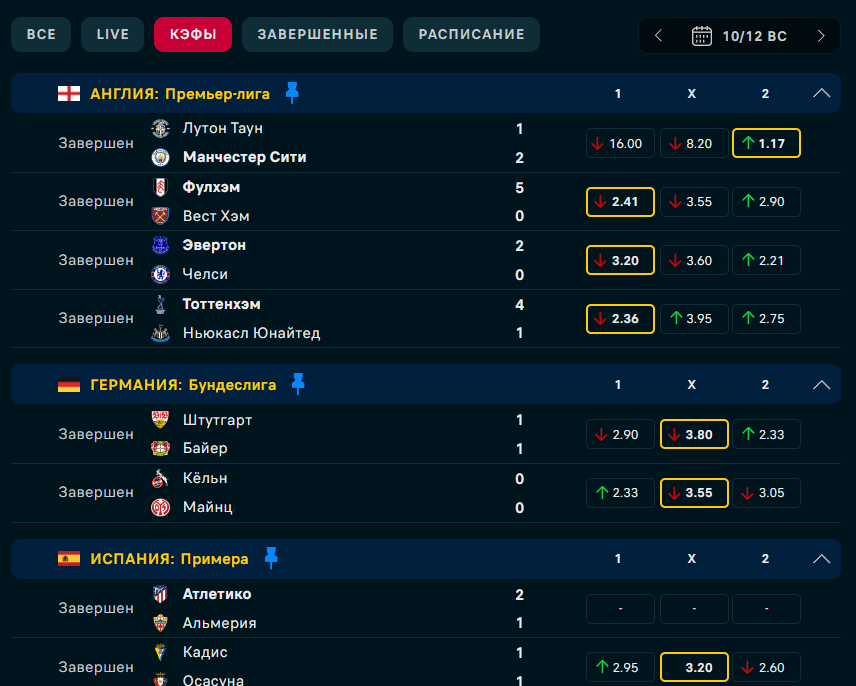
Task: Click the Завершен status for Everton match
Action: [x=96, y=260]
